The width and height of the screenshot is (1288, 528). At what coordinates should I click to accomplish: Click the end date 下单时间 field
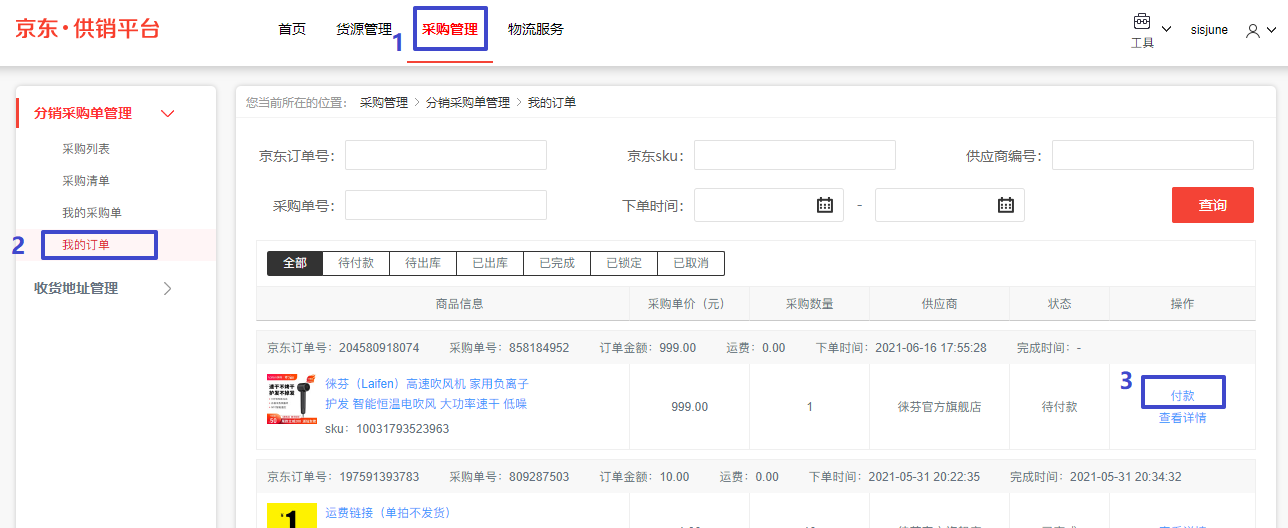[x=950, y=205]
